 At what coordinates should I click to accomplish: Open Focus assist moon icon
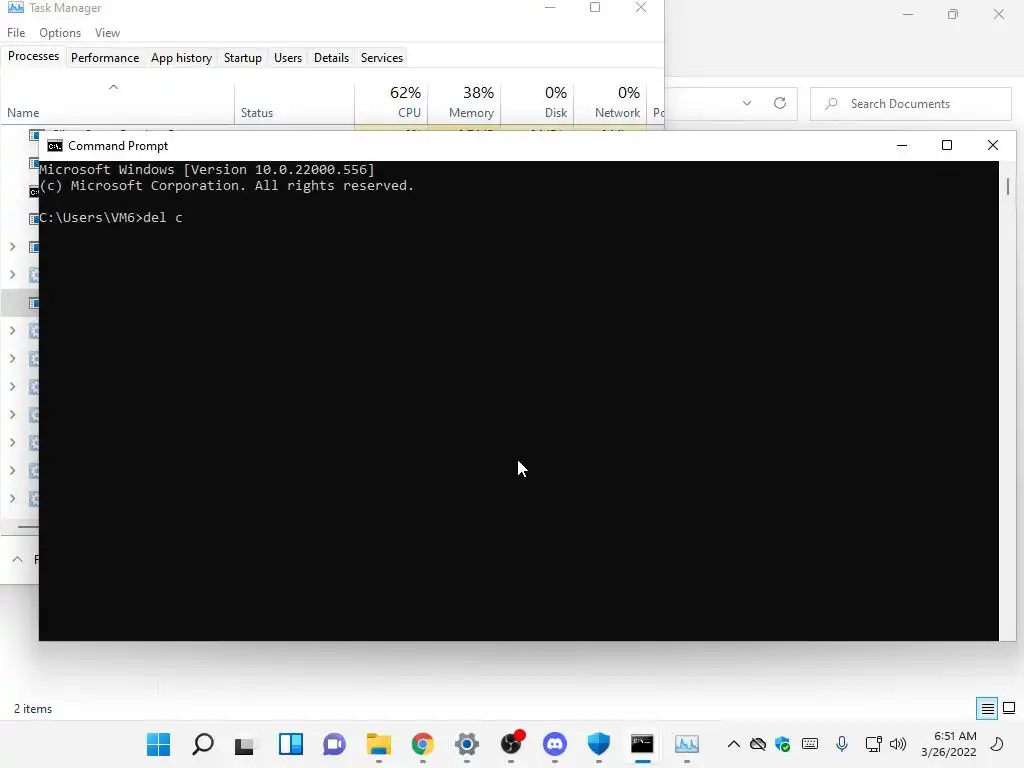click(x=997, y=744)
